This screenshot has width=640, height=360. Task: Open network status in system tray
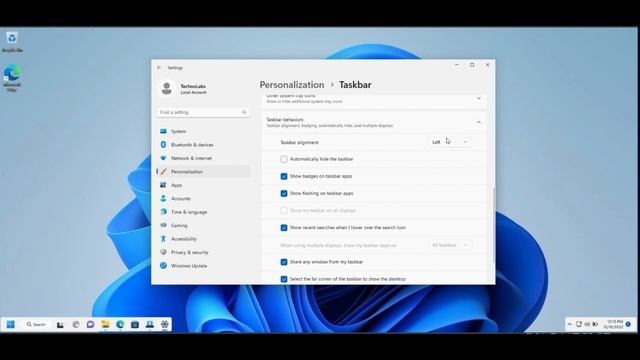[579, 324]
